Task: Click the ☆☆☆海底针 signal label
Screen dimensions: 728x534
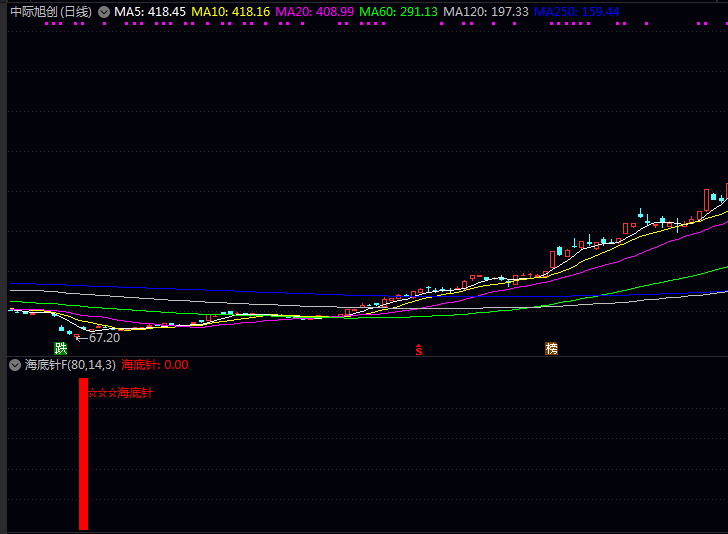Action: [x=121, y=393]
